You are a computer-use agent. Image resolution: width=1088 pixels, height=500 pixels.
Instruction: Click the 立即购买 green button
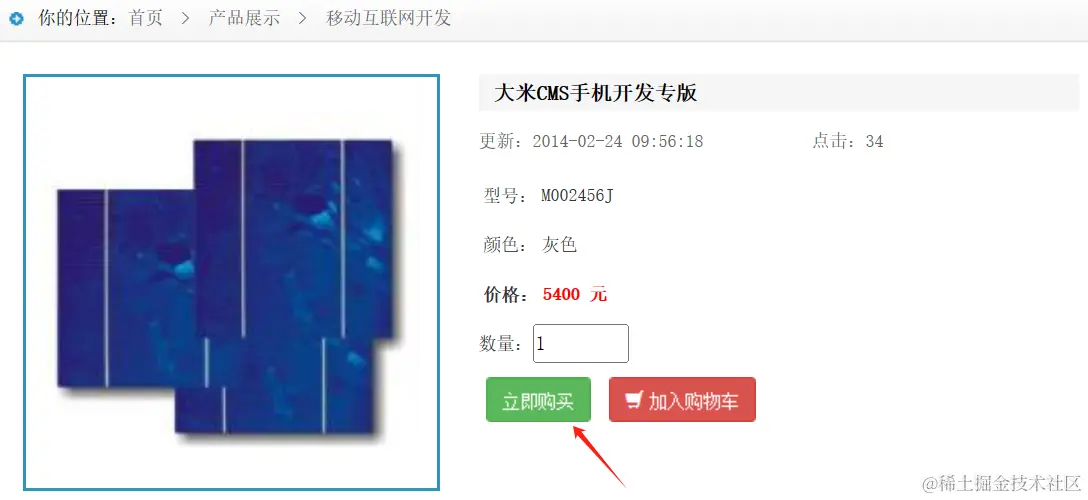click(538, 399)
